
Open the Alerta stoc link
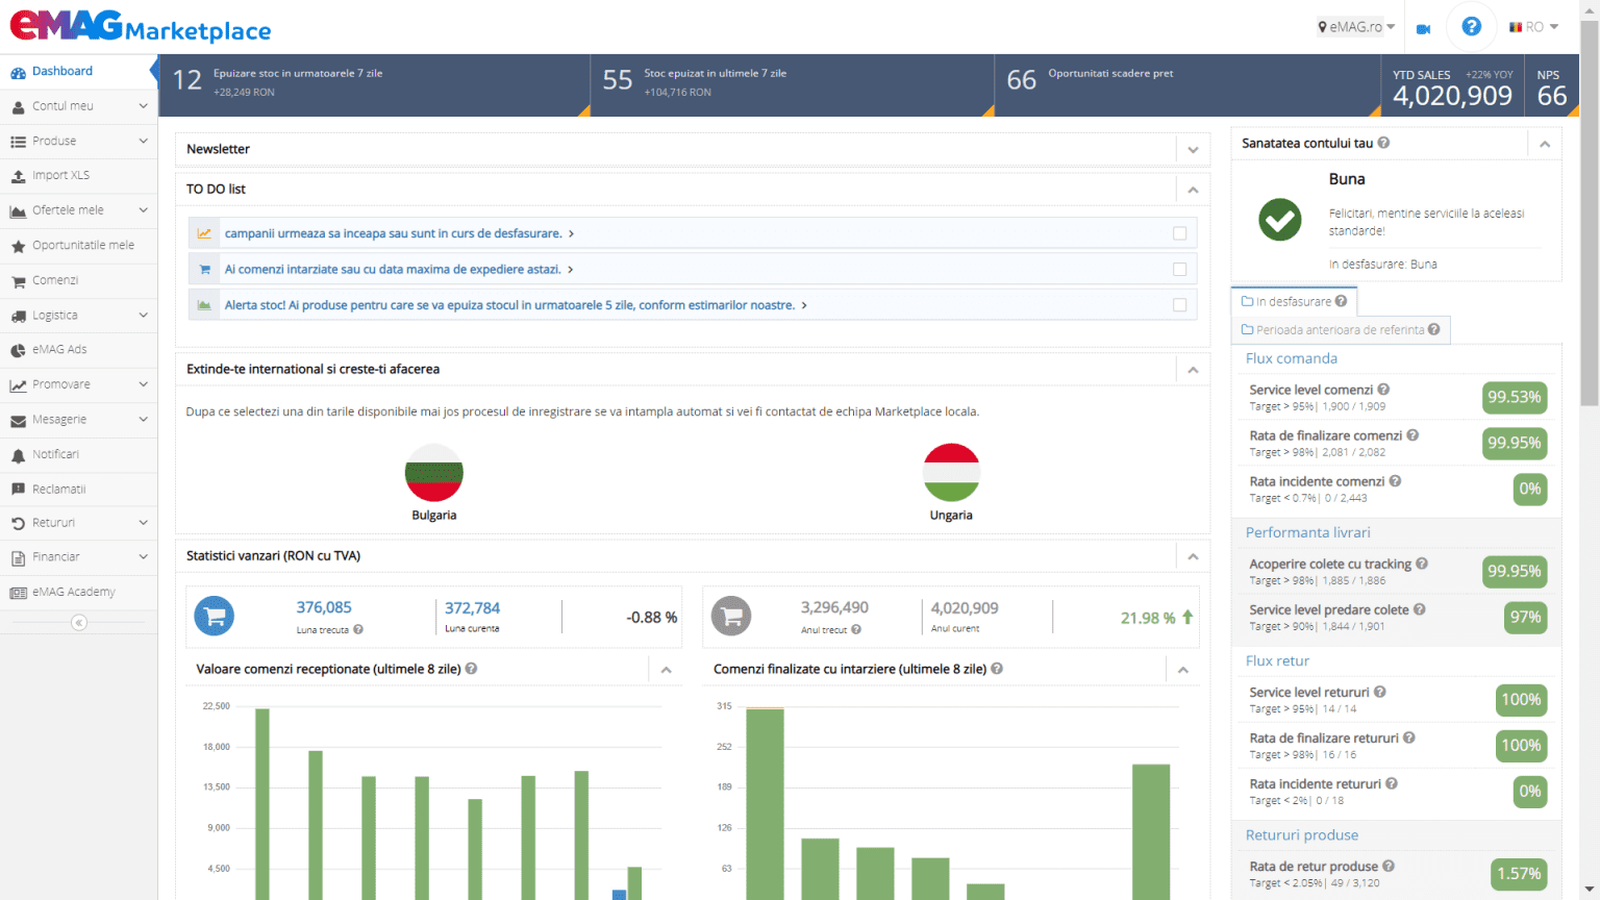click(x=509, y=306)
